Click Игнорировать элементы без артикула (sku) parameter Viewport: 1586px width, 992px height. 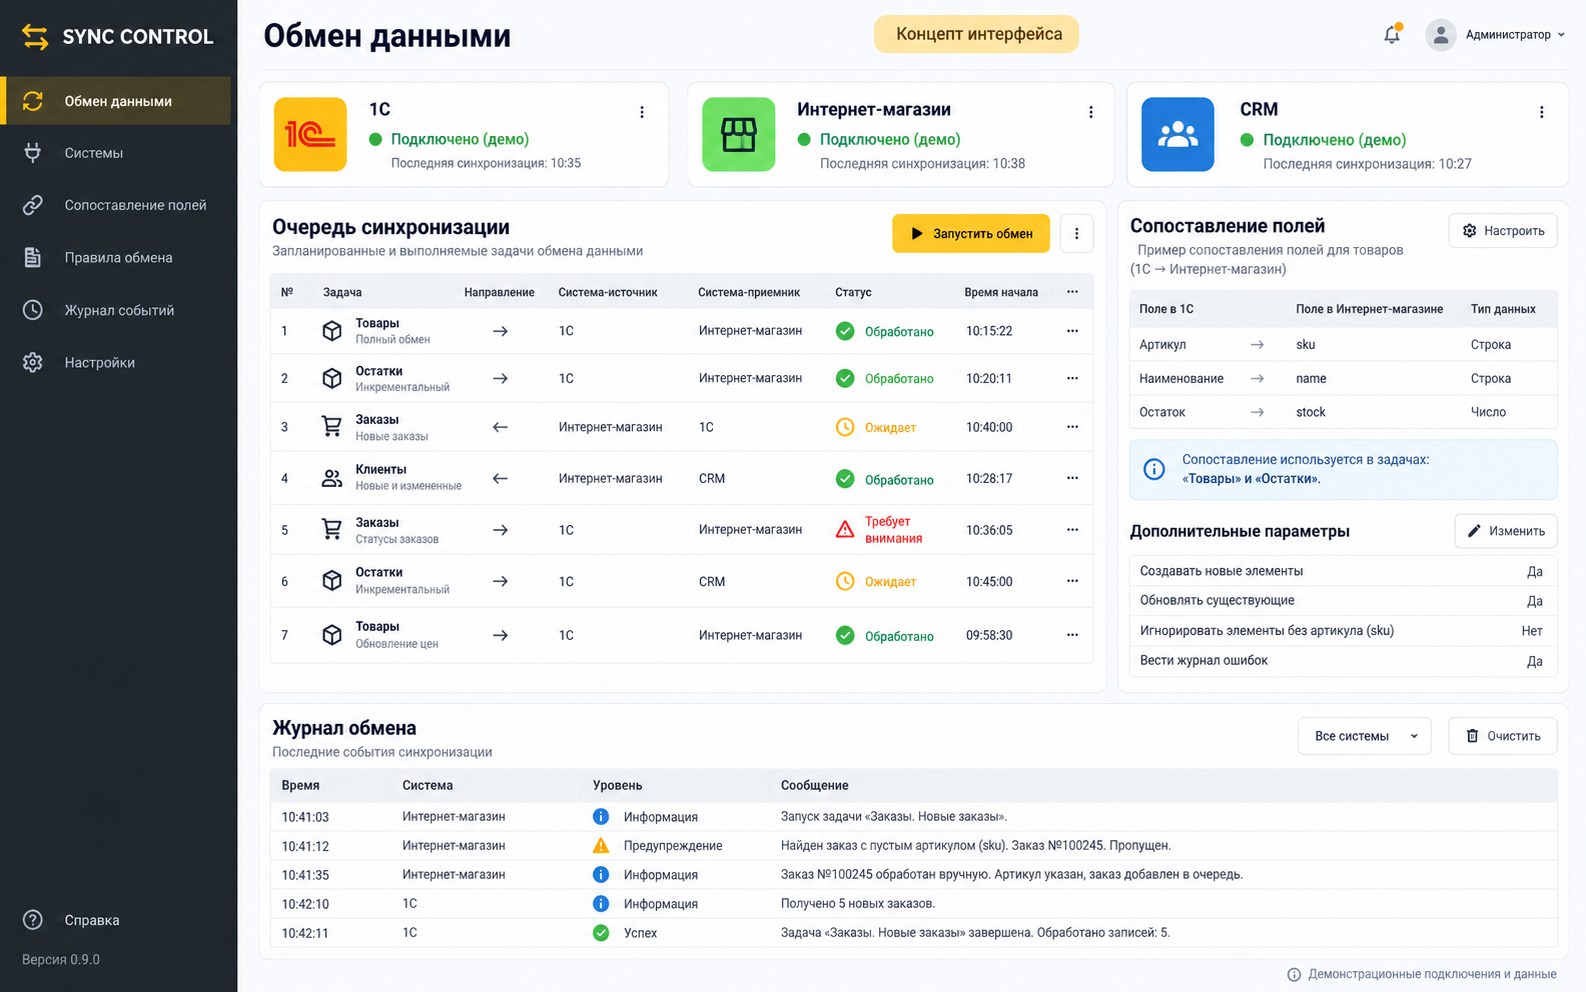coord(1267,631)
